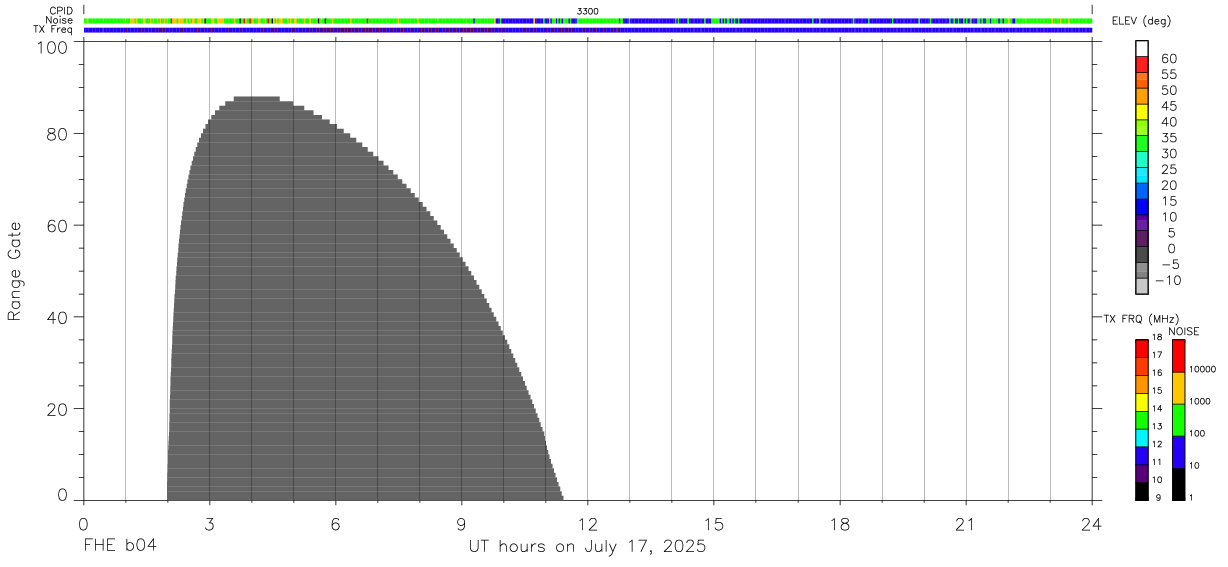
Task: Click the x-axis tick label '18'
Action: tap(839, 524)
